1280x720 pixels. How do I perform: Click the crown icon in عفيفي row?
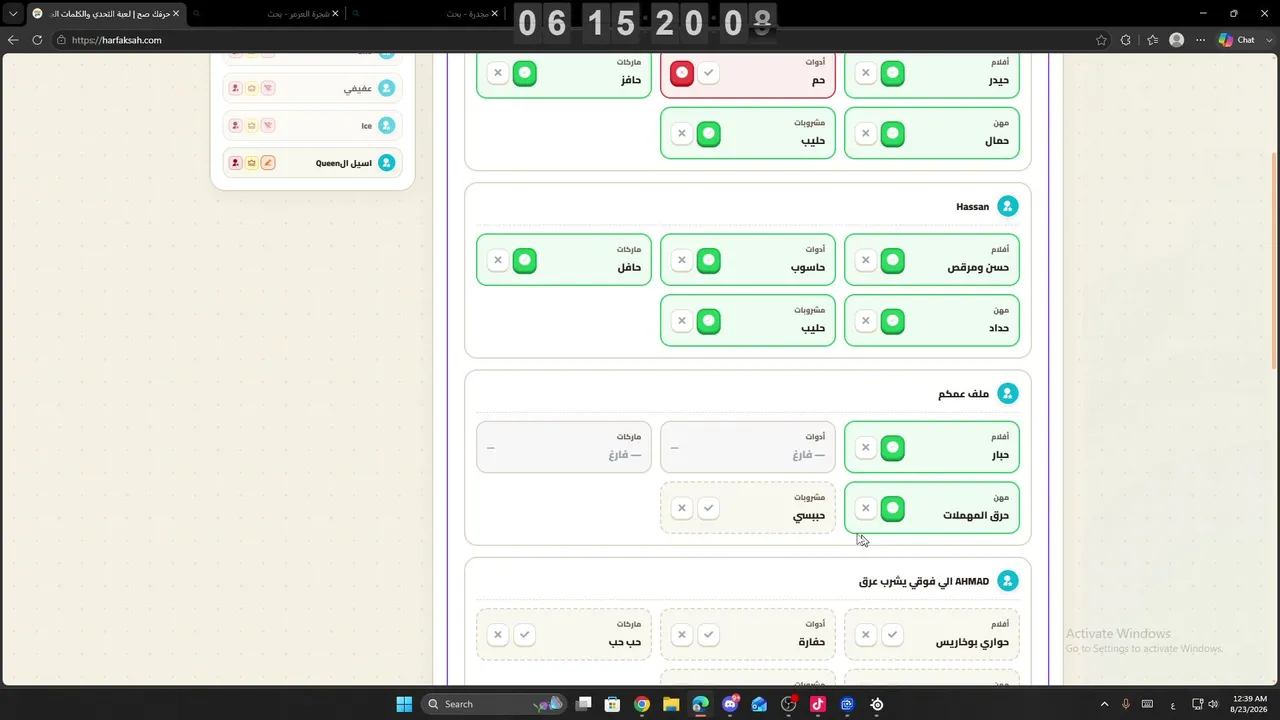click(x=251, y=88)
